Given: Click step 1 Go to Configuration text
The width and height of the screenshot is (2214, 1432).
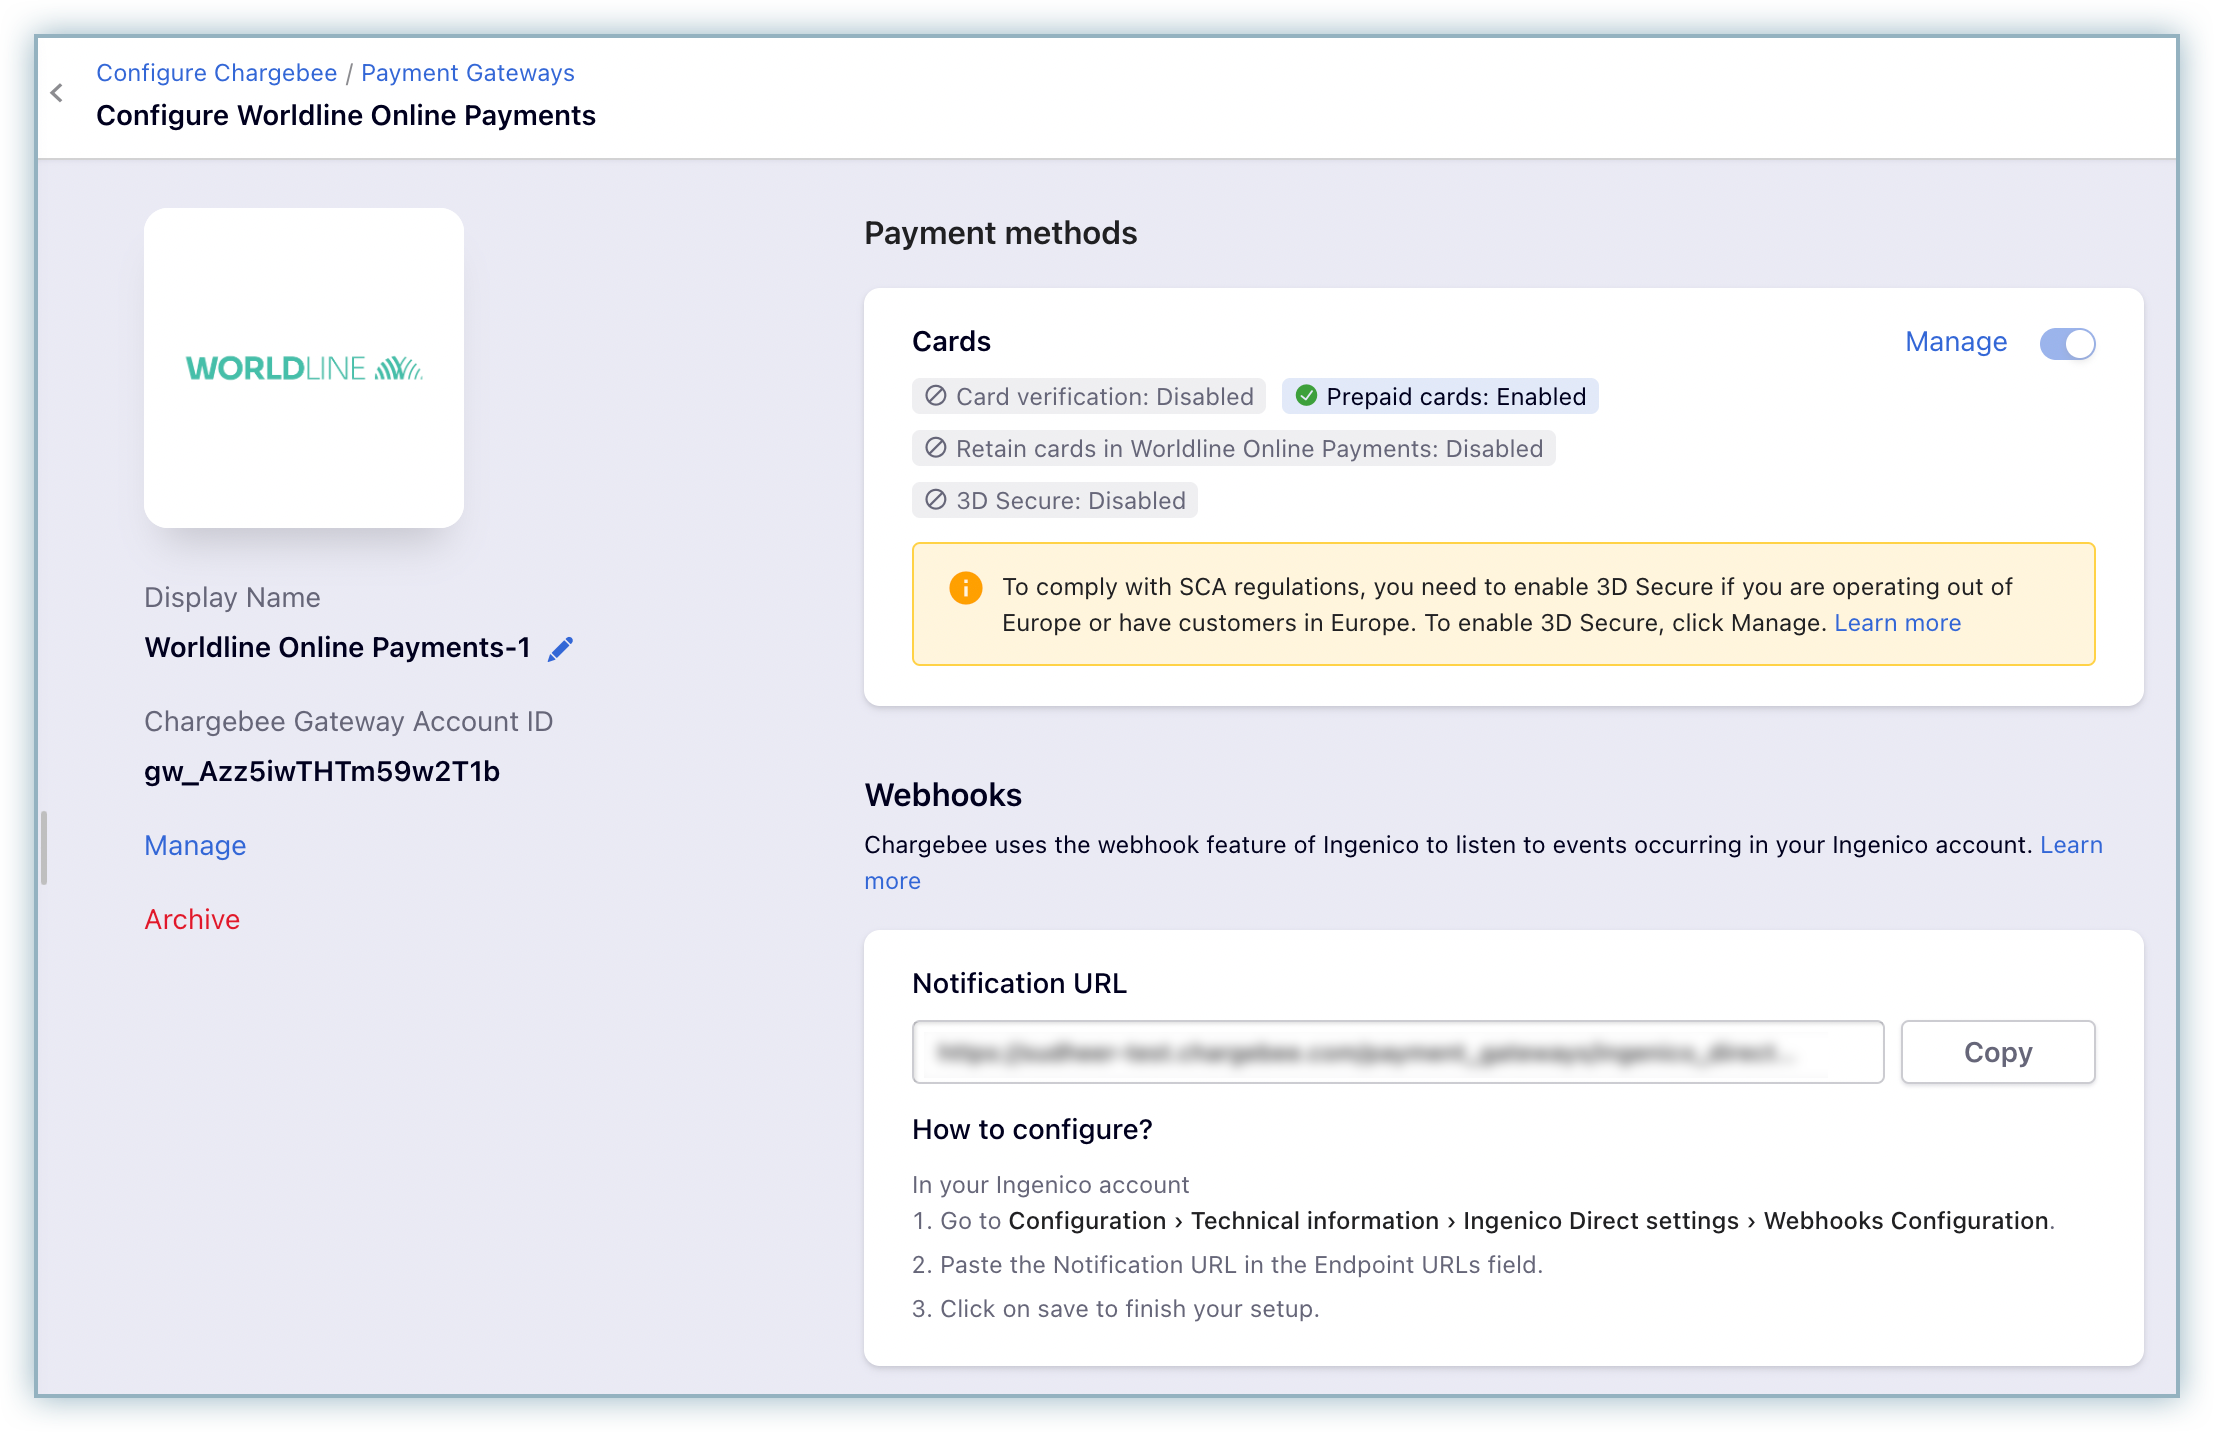Looking at the screenshot, I should tap(1483, 1221).
